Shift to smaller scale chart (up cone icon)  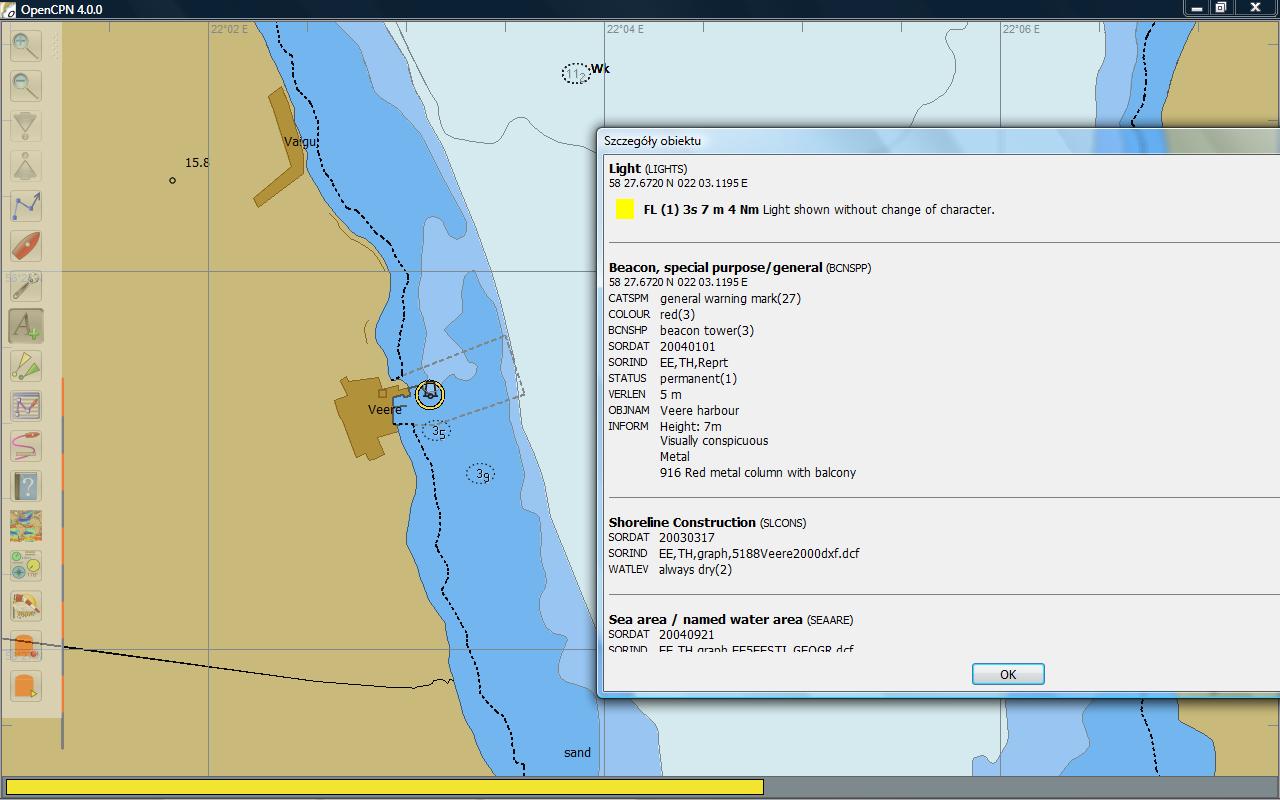tap(26, 165)
